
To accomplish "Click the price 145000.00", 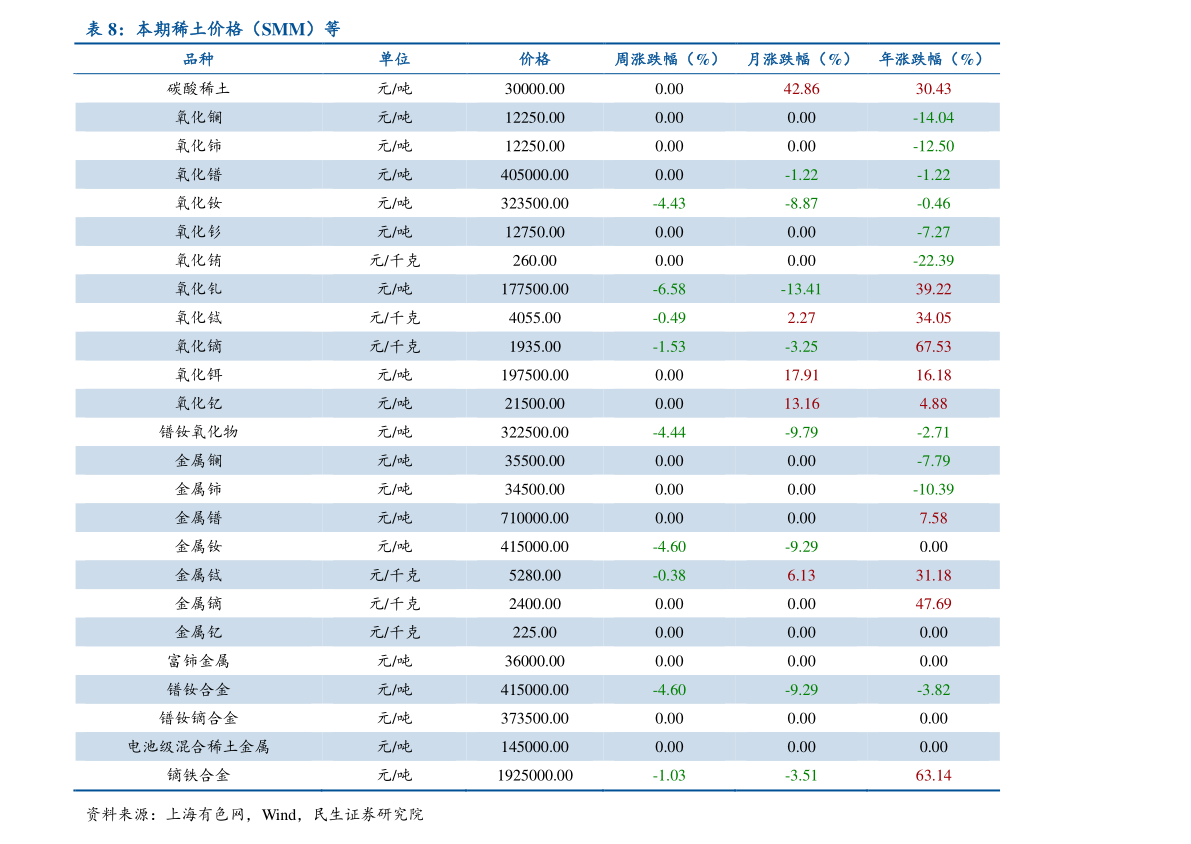I will (535, 748).
